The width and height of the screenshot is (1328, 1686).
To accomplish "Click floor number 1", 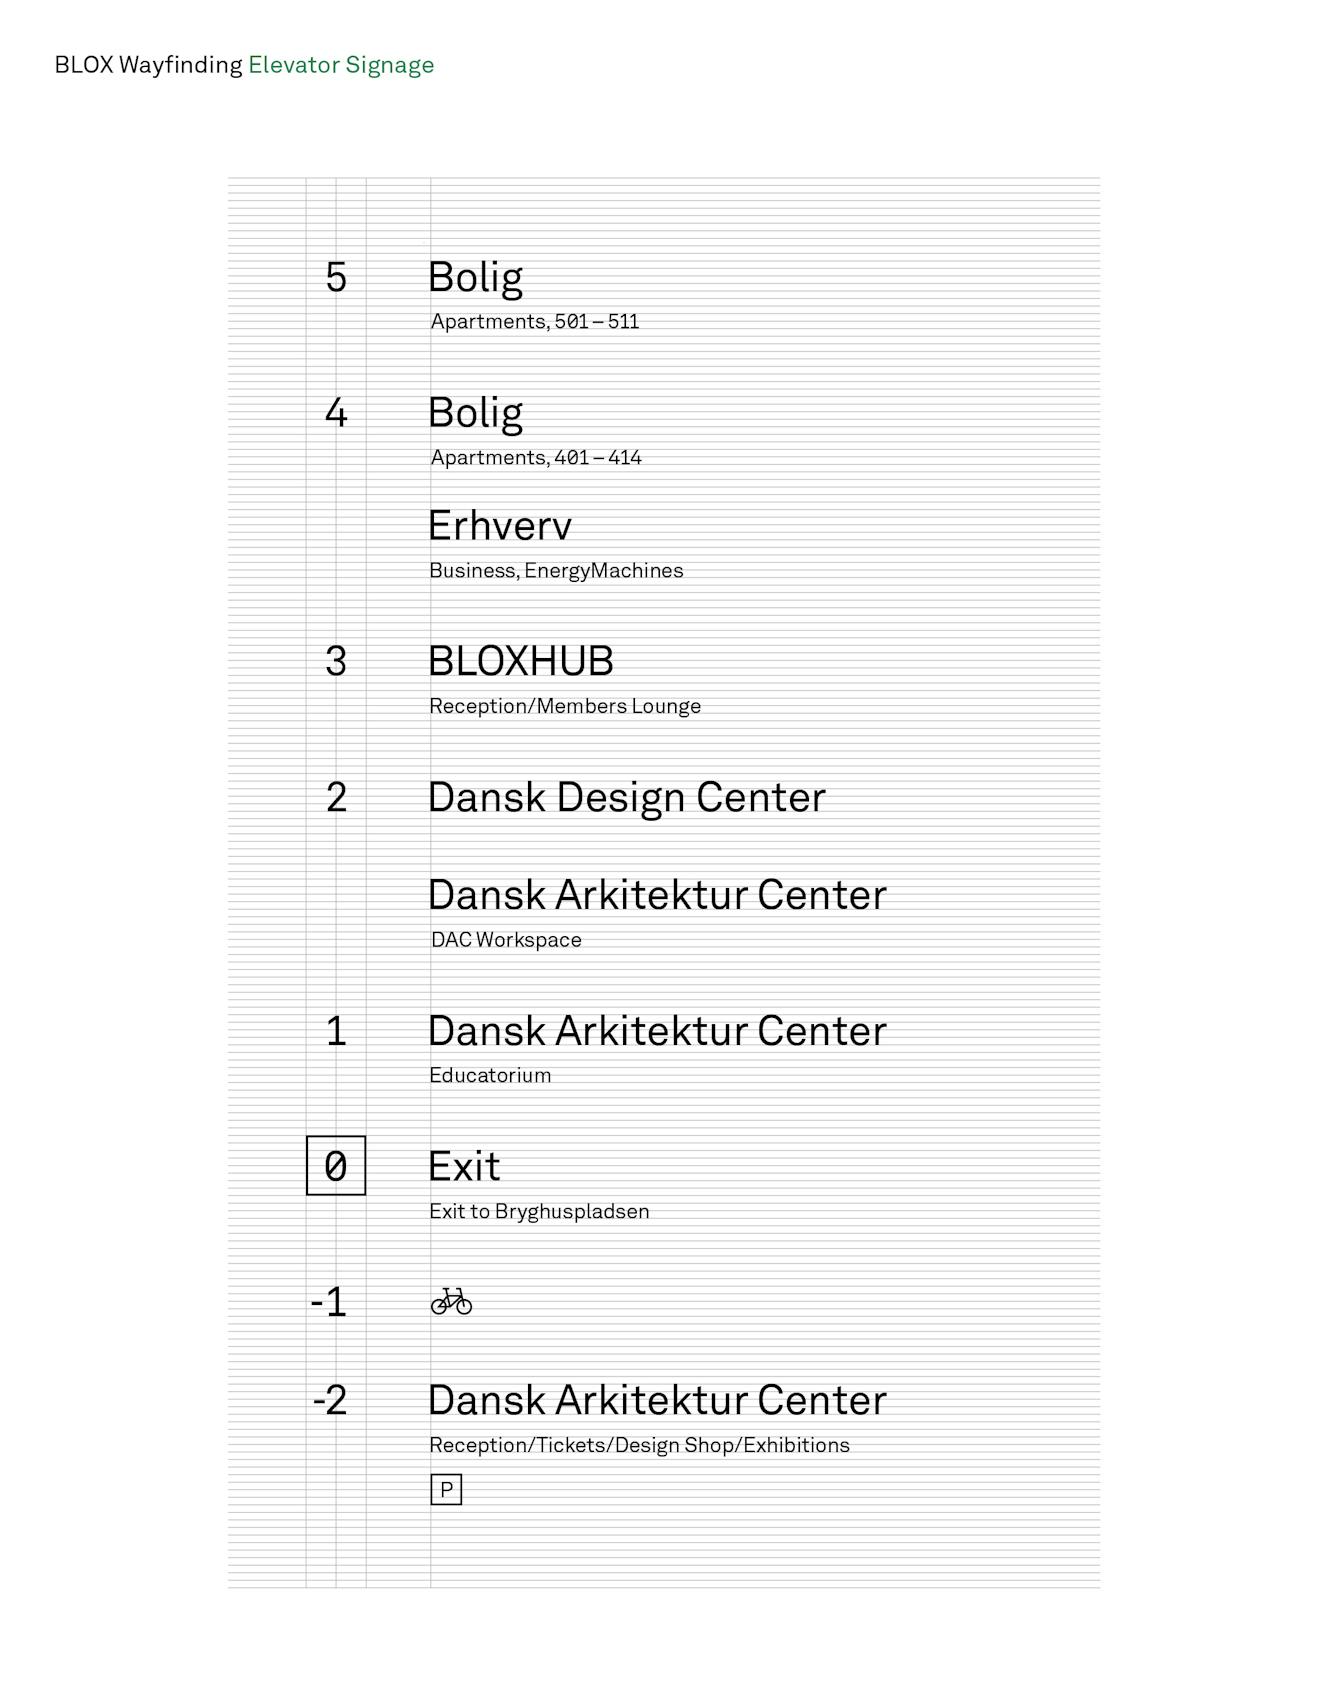I will tap(336, 1031).
